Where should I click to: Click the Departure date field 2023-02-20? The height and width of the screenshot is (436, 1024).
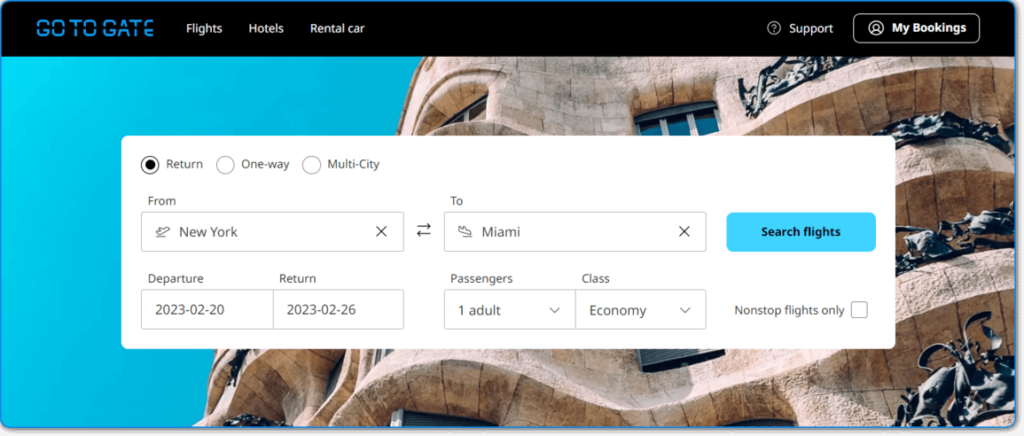(x=207, y=309)
